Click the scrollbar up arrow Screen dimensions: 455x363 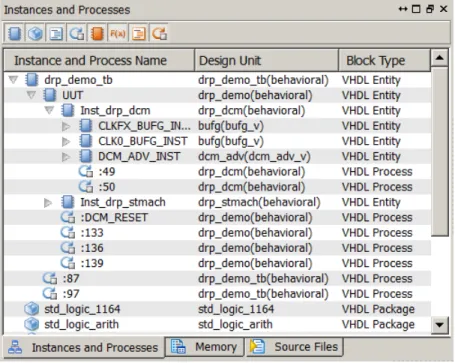(440, 58)
